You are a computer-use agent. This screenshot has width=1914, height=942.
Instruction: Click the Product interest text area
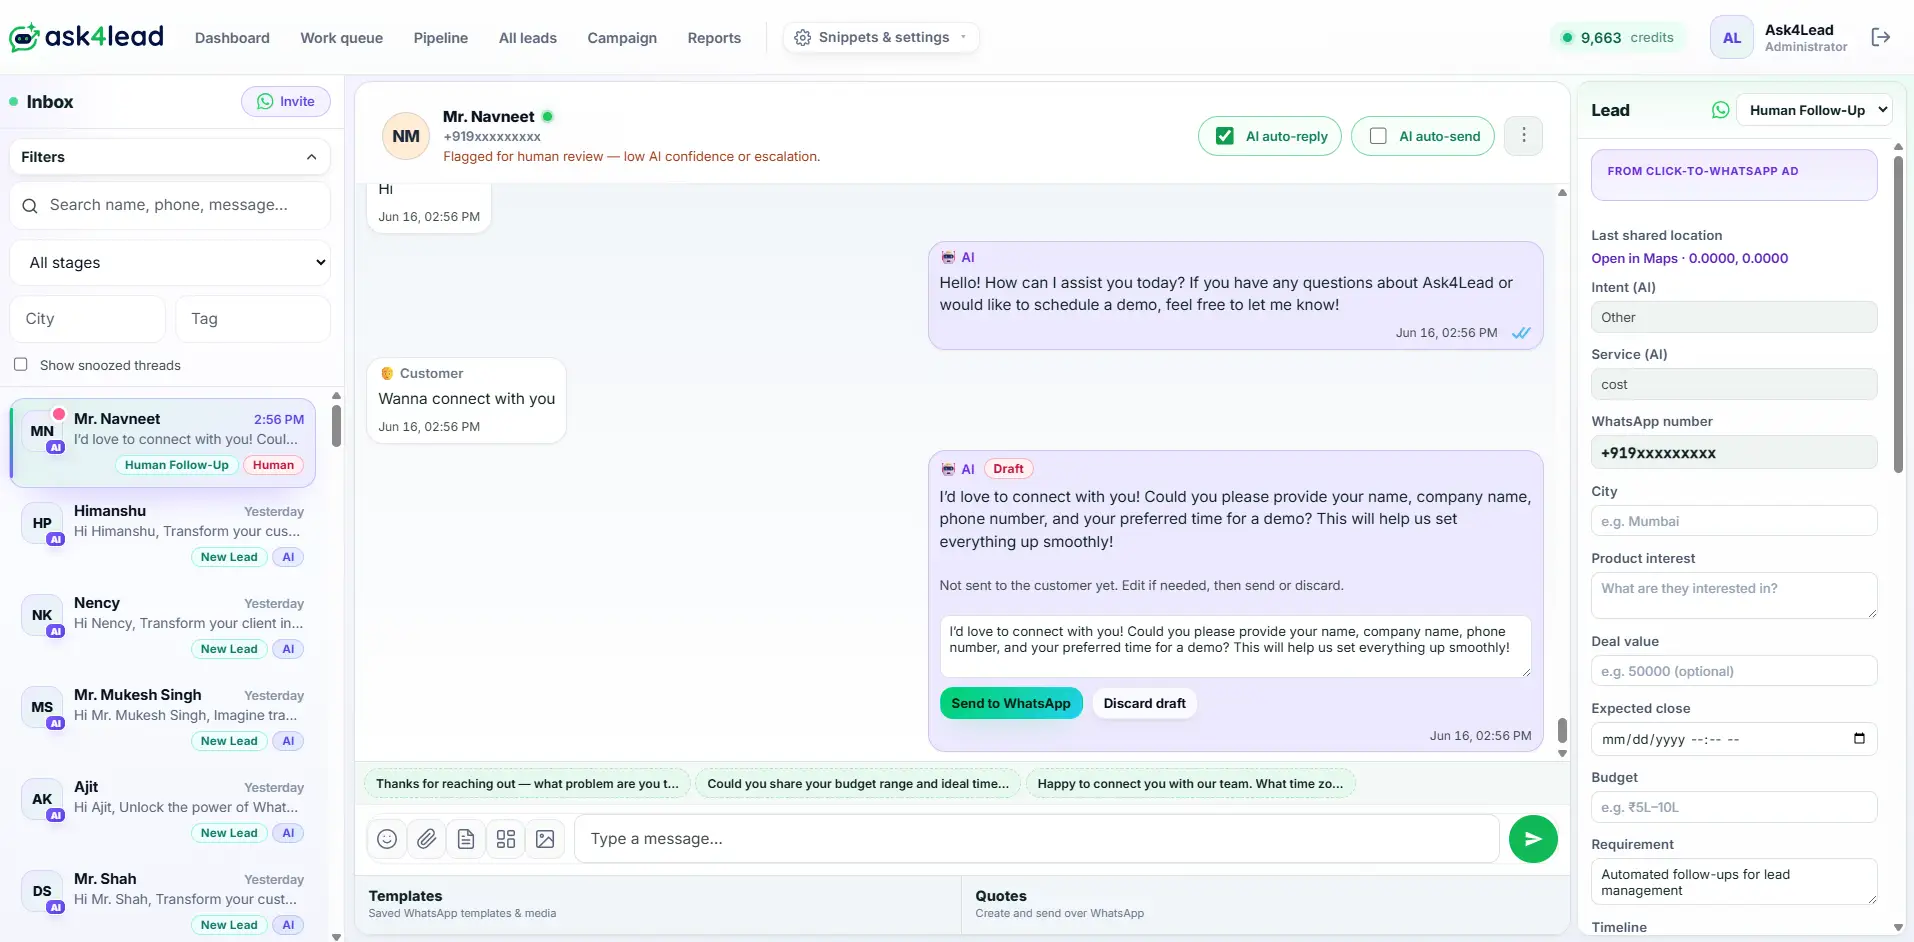[1734, 596]
